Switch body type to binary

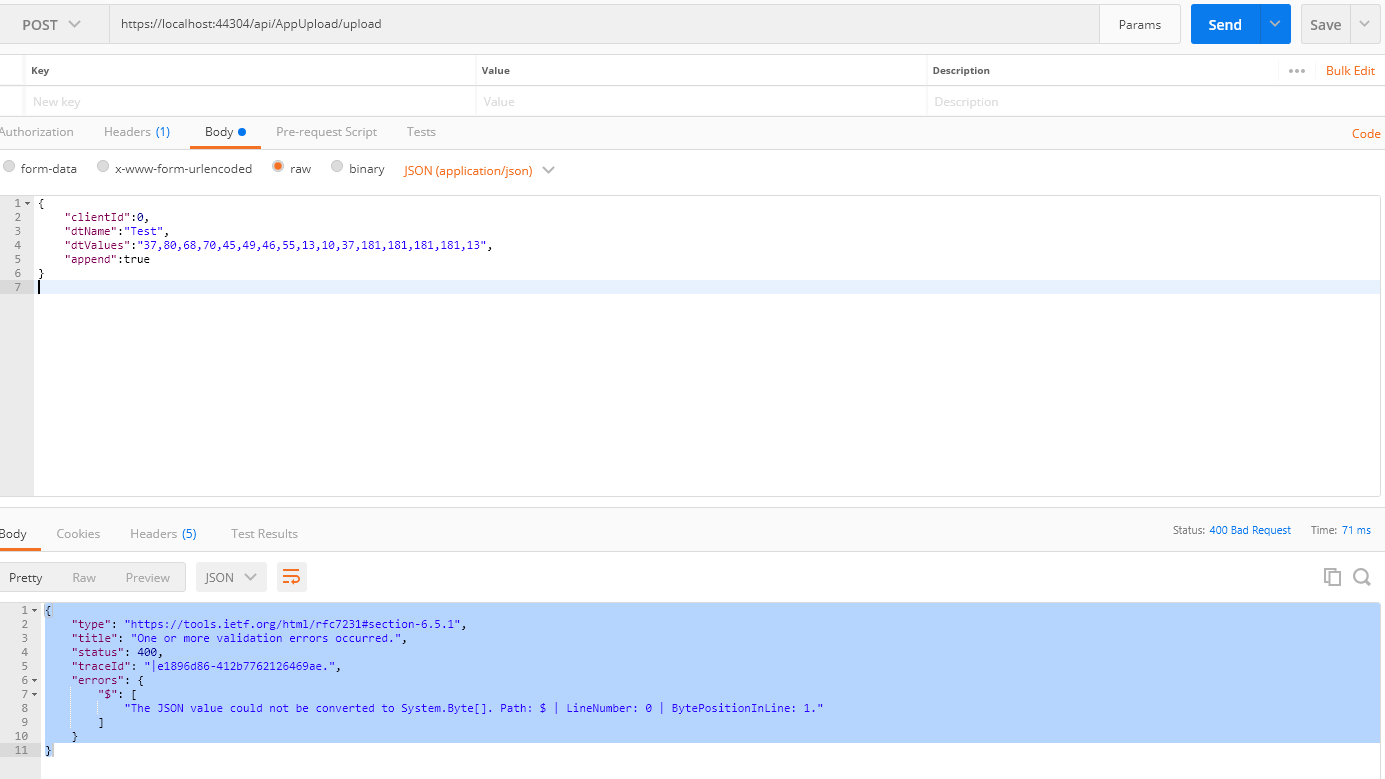pos(337,167)
